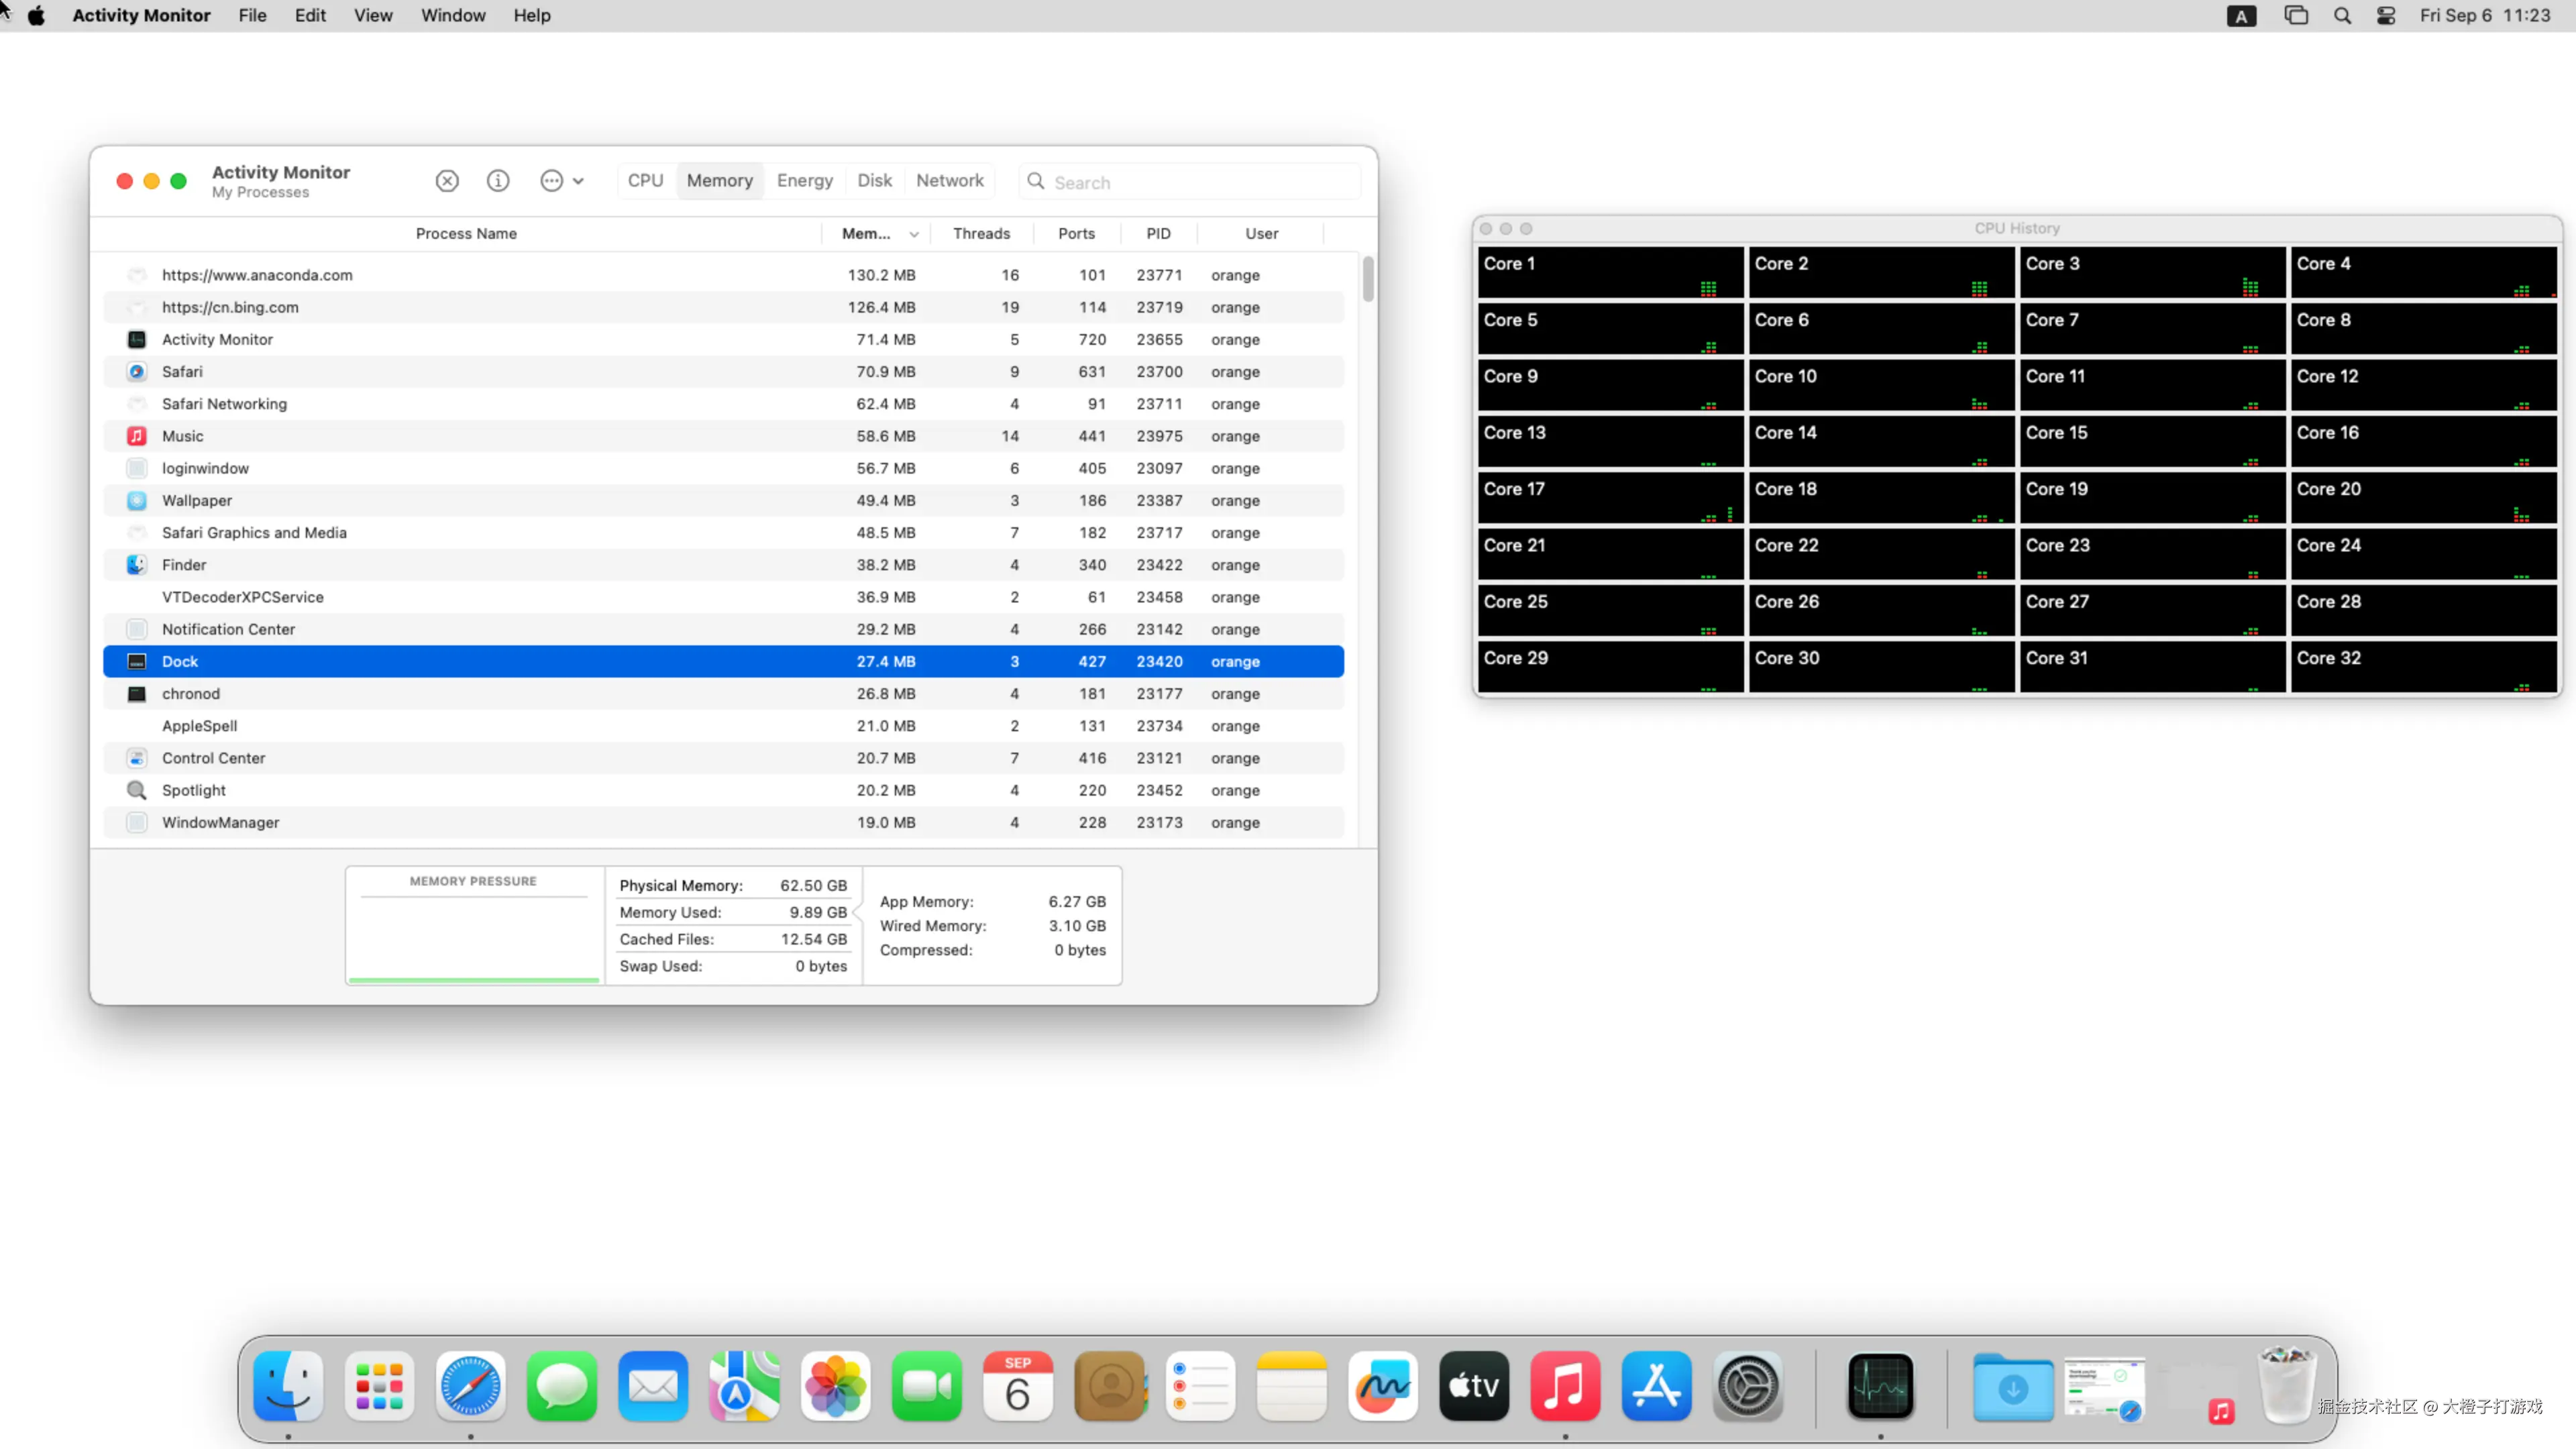The image size is (2576, 1449).
Task: Open Activity Monitor icon in the Dock
Action: [1880, 1386]
